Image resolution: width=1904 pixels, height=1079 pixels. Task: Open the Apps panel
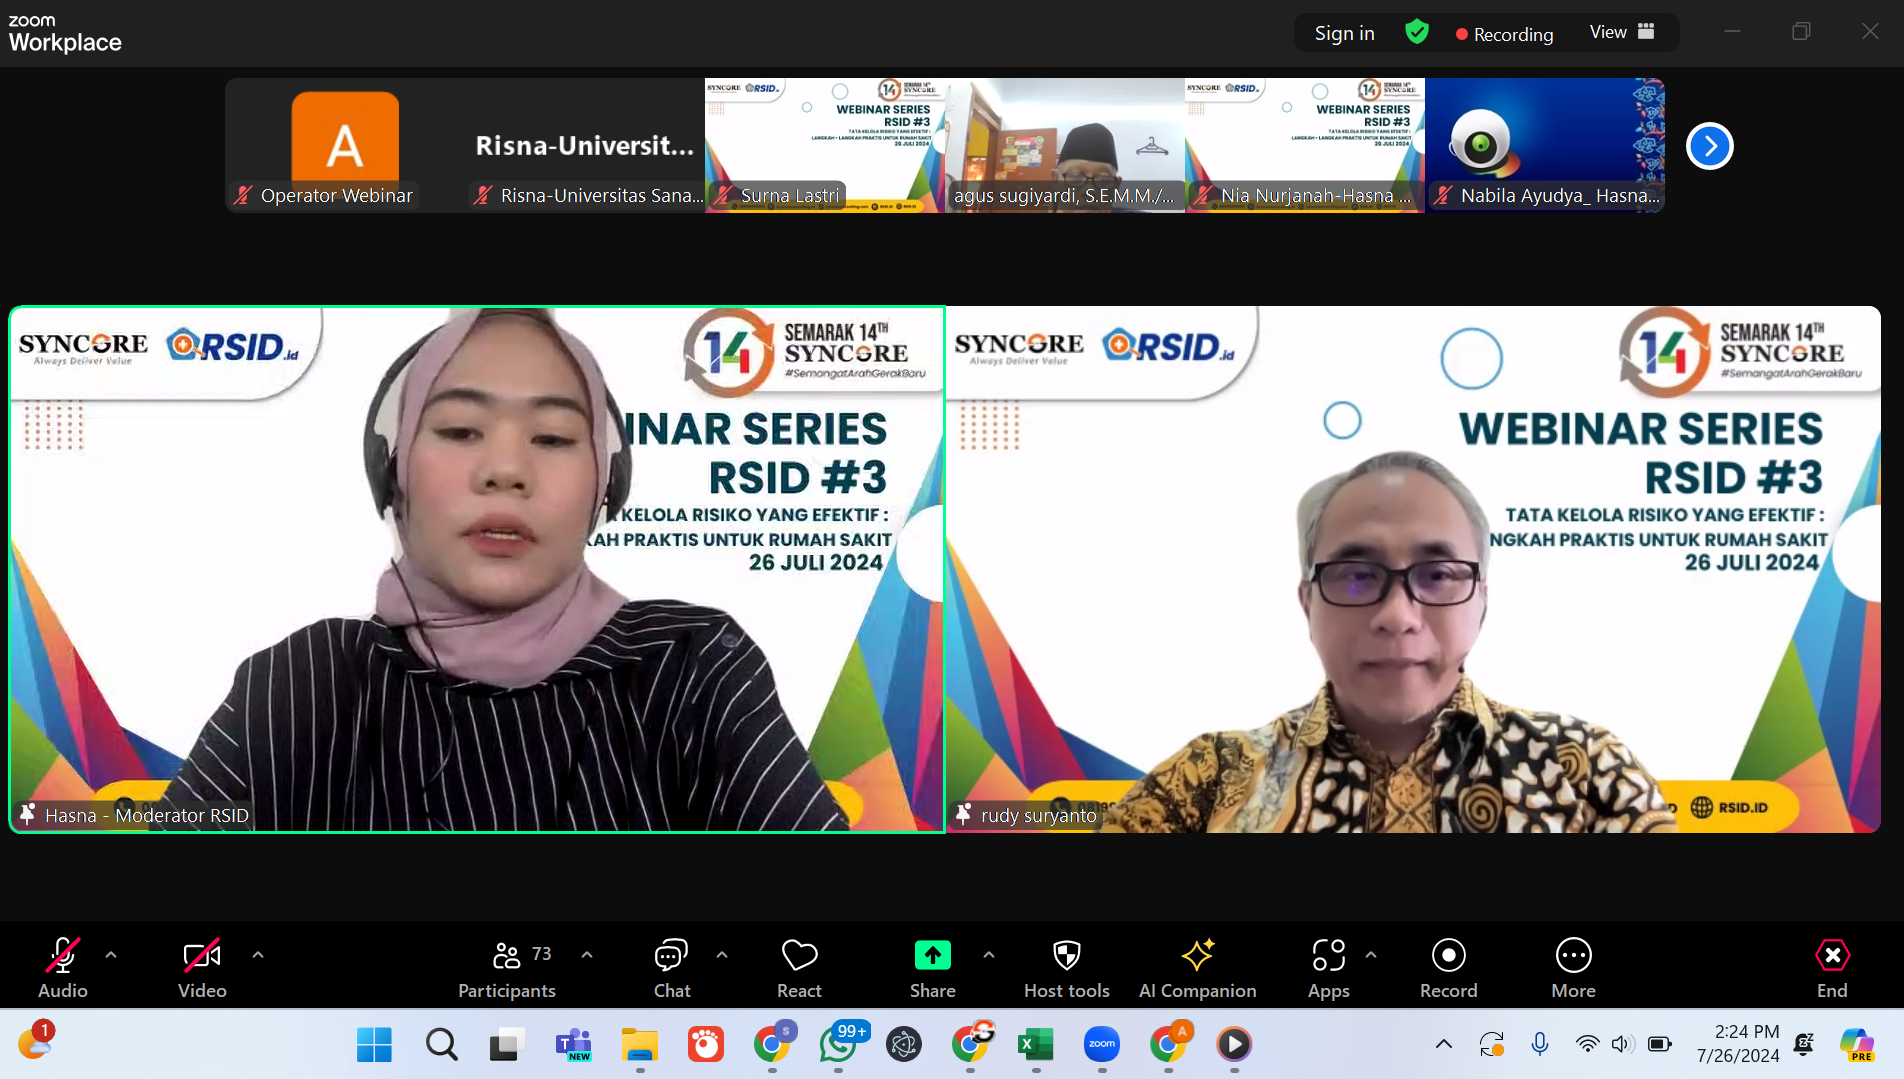tap(1328, 967)
